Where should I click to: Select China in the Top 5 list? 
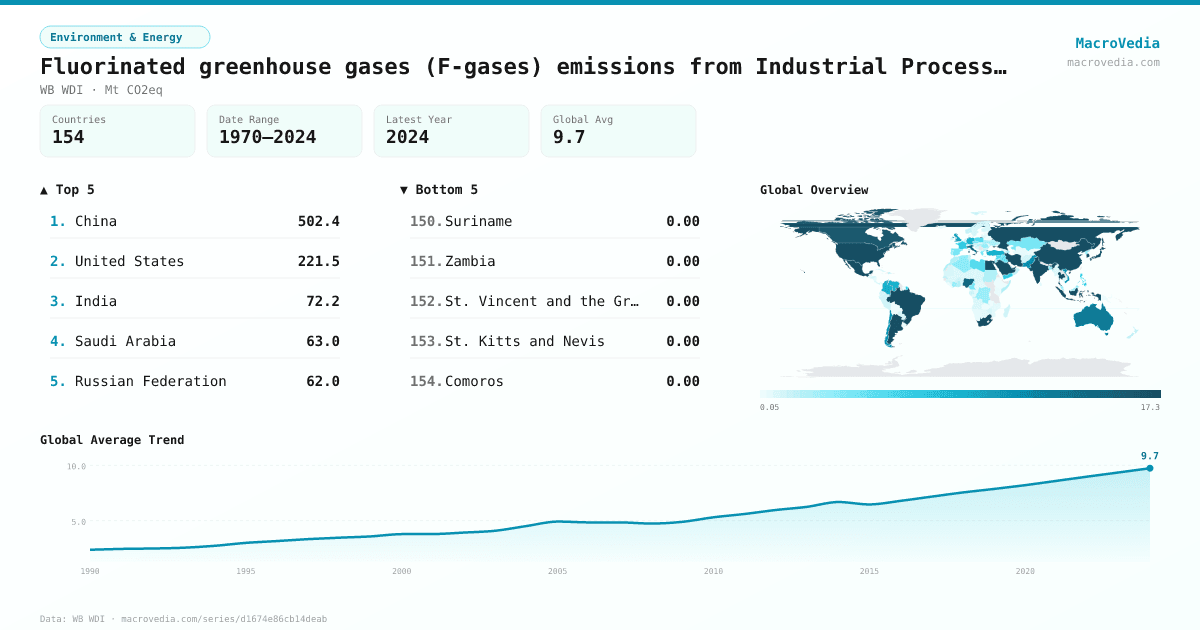pyautogui.click(x=96, y=221)
